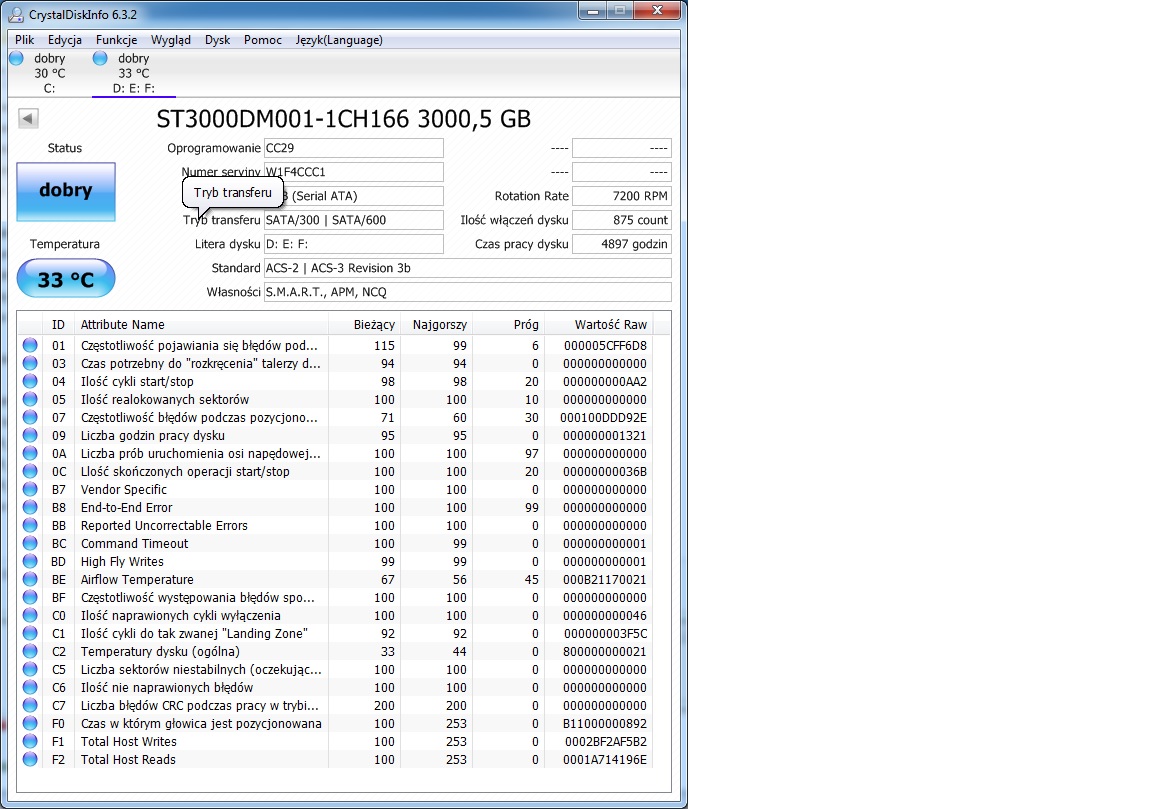1152x809 pixels.
Task: Click the Oprogramowanie field CC29
Action: [x=353, y=148]
